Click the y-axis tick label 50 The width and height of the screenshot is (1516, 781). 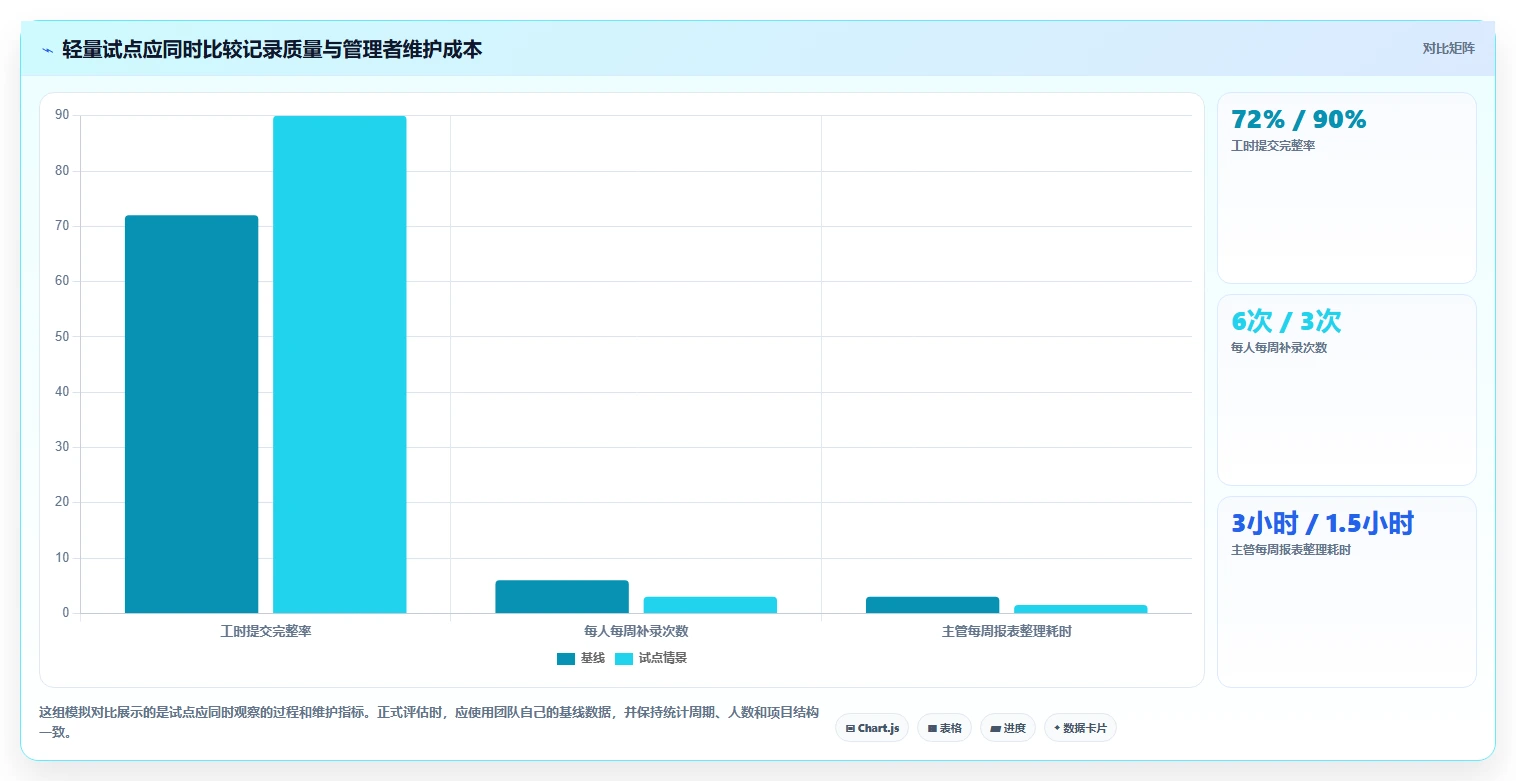(x=62, y=336)
